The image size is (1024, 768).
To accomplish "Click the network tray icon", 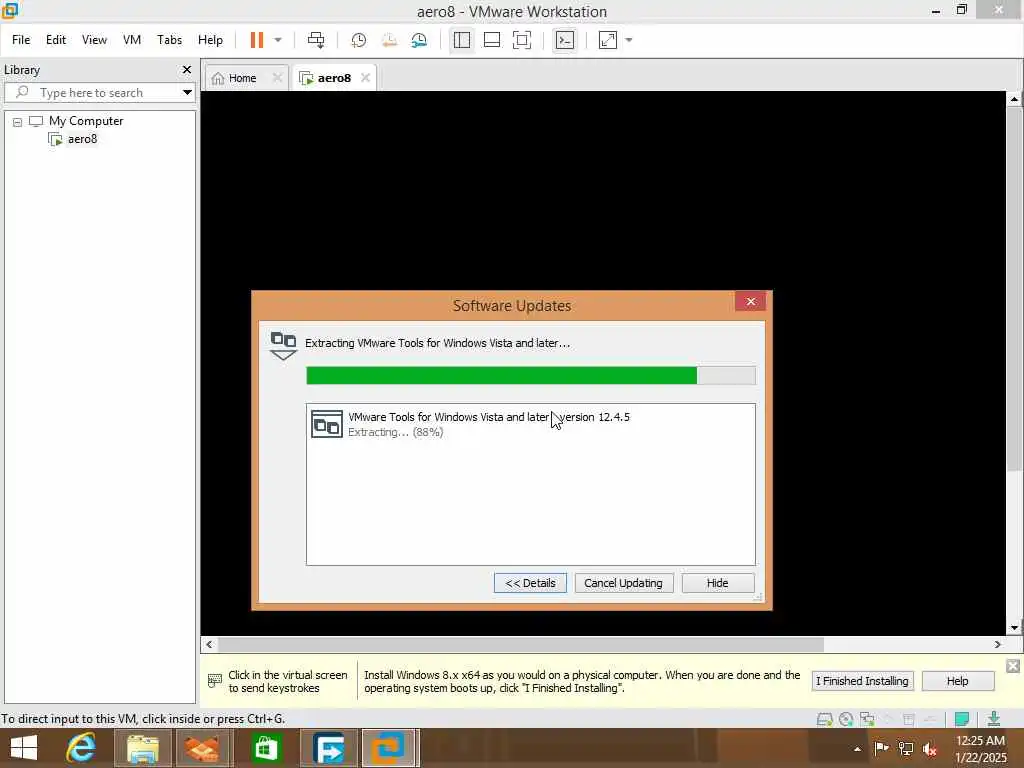I will coord(906,748).
